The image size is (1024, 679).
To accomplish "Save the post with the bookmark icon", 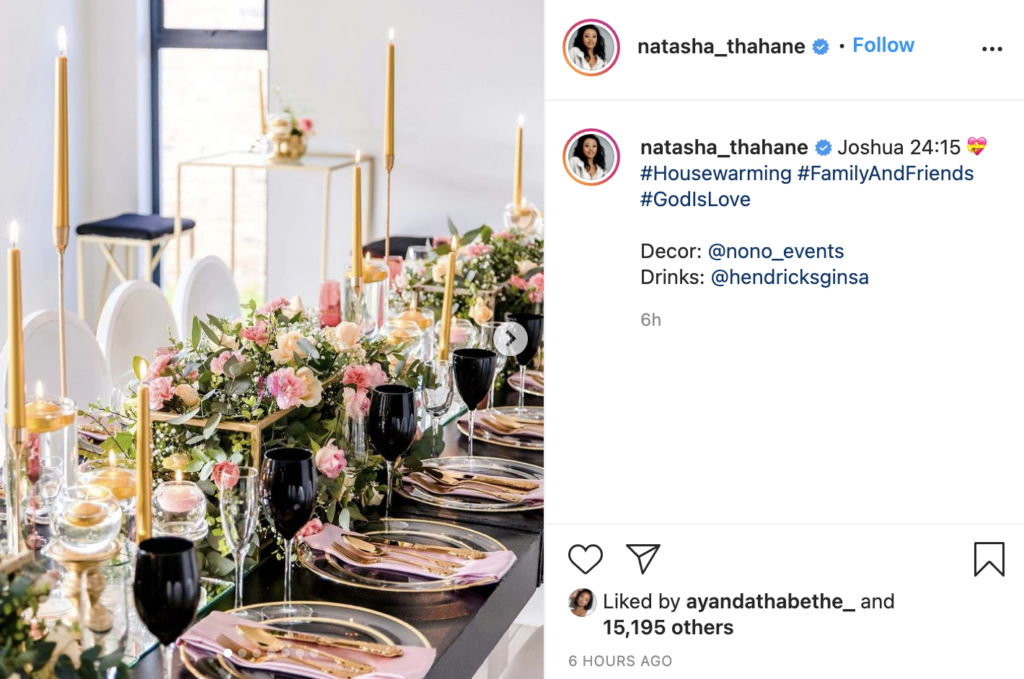I will [989, 559].
